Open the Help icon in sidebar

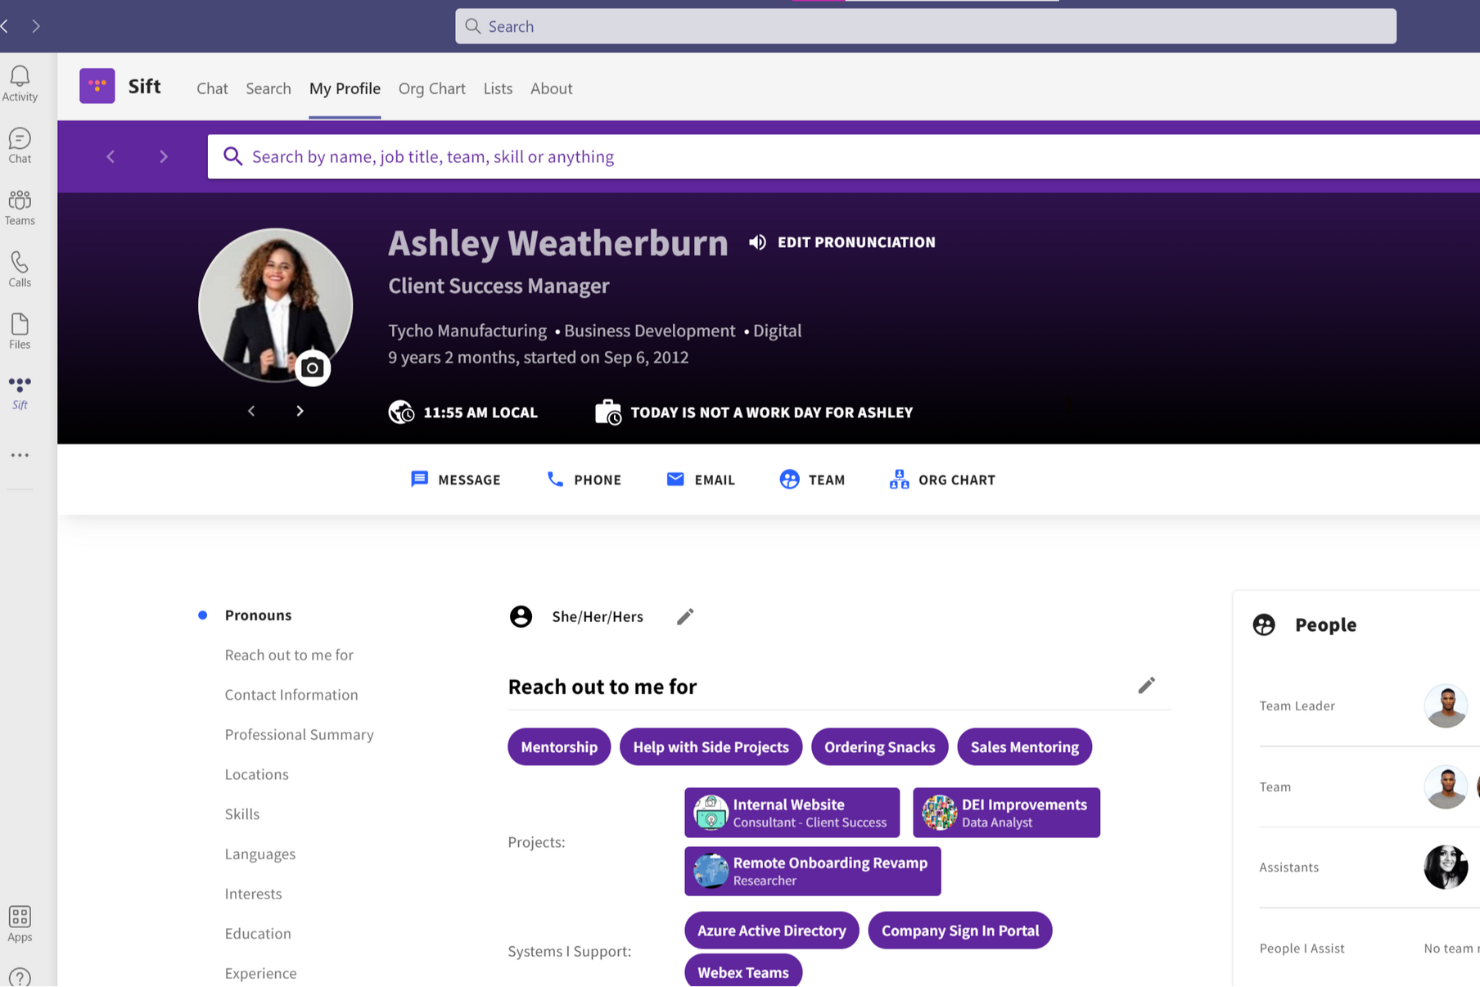(19, 977)
